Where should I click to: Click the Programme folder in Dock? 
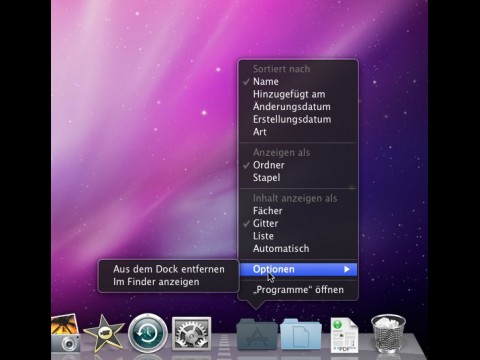pos(257,334)
